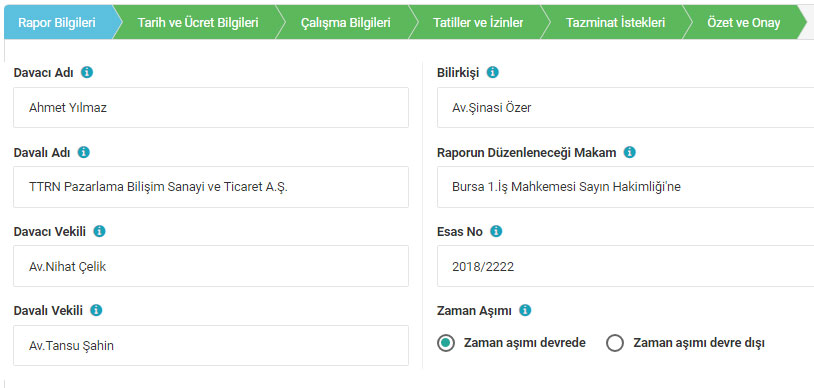The width and height of the screenshot is (814, 388).
Task: Show info for Zaman Aşımı option
Action: (x=525, y=311)
